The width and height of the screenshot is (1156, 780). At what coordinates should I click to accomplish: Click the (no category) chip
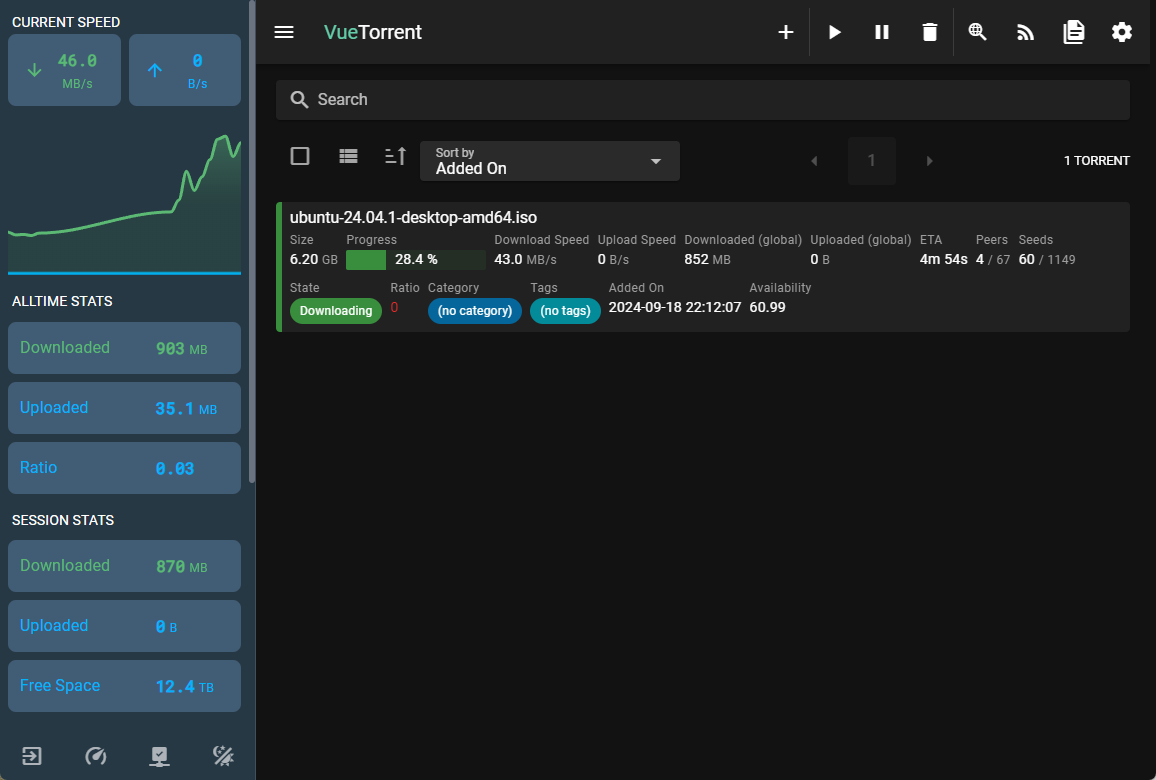tap(475, 310)
